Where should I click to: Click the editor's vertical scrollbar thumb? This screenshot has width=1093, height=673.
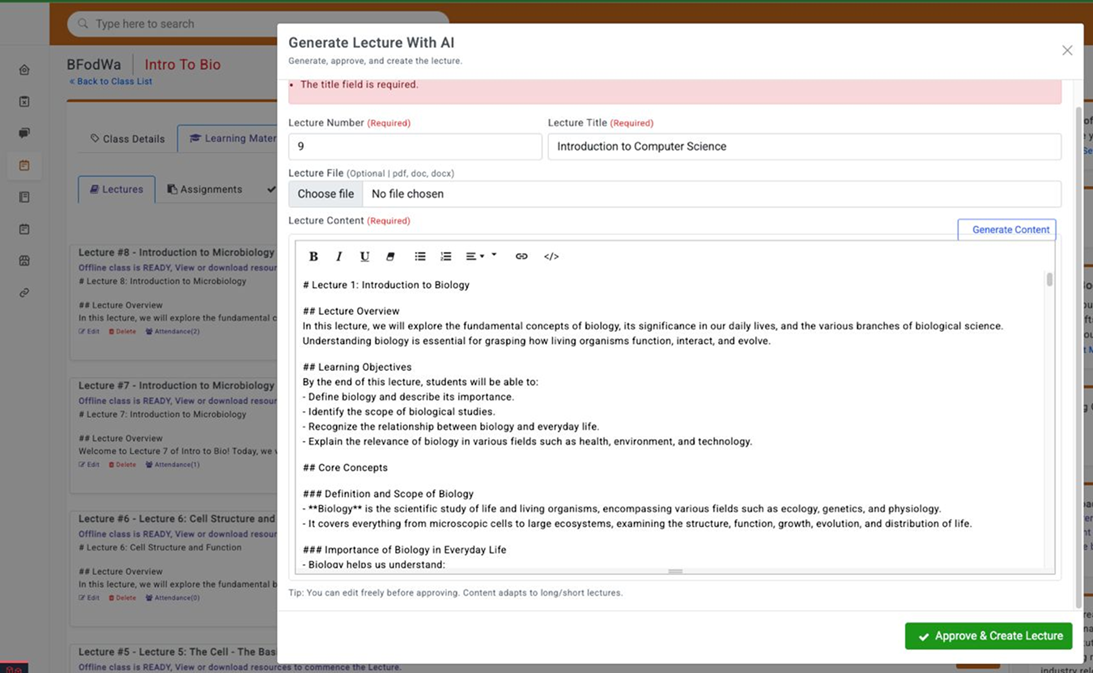click(1049, 280)
